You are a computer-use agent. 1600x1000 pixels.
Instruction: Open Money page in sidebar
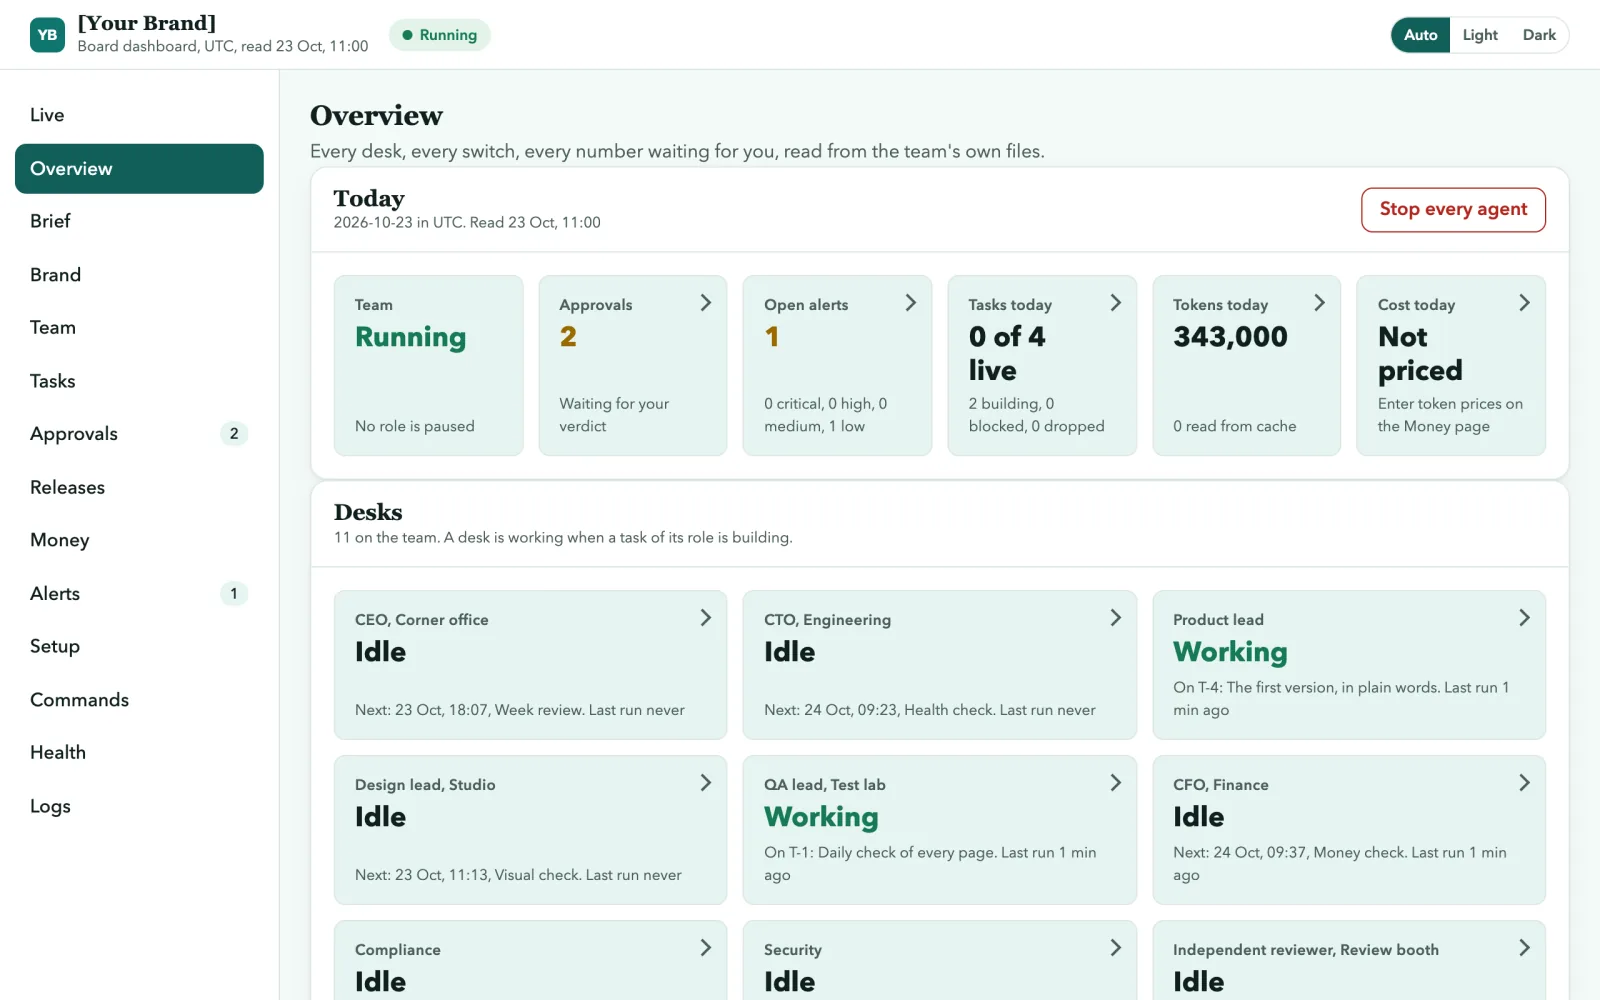(139, 540)
